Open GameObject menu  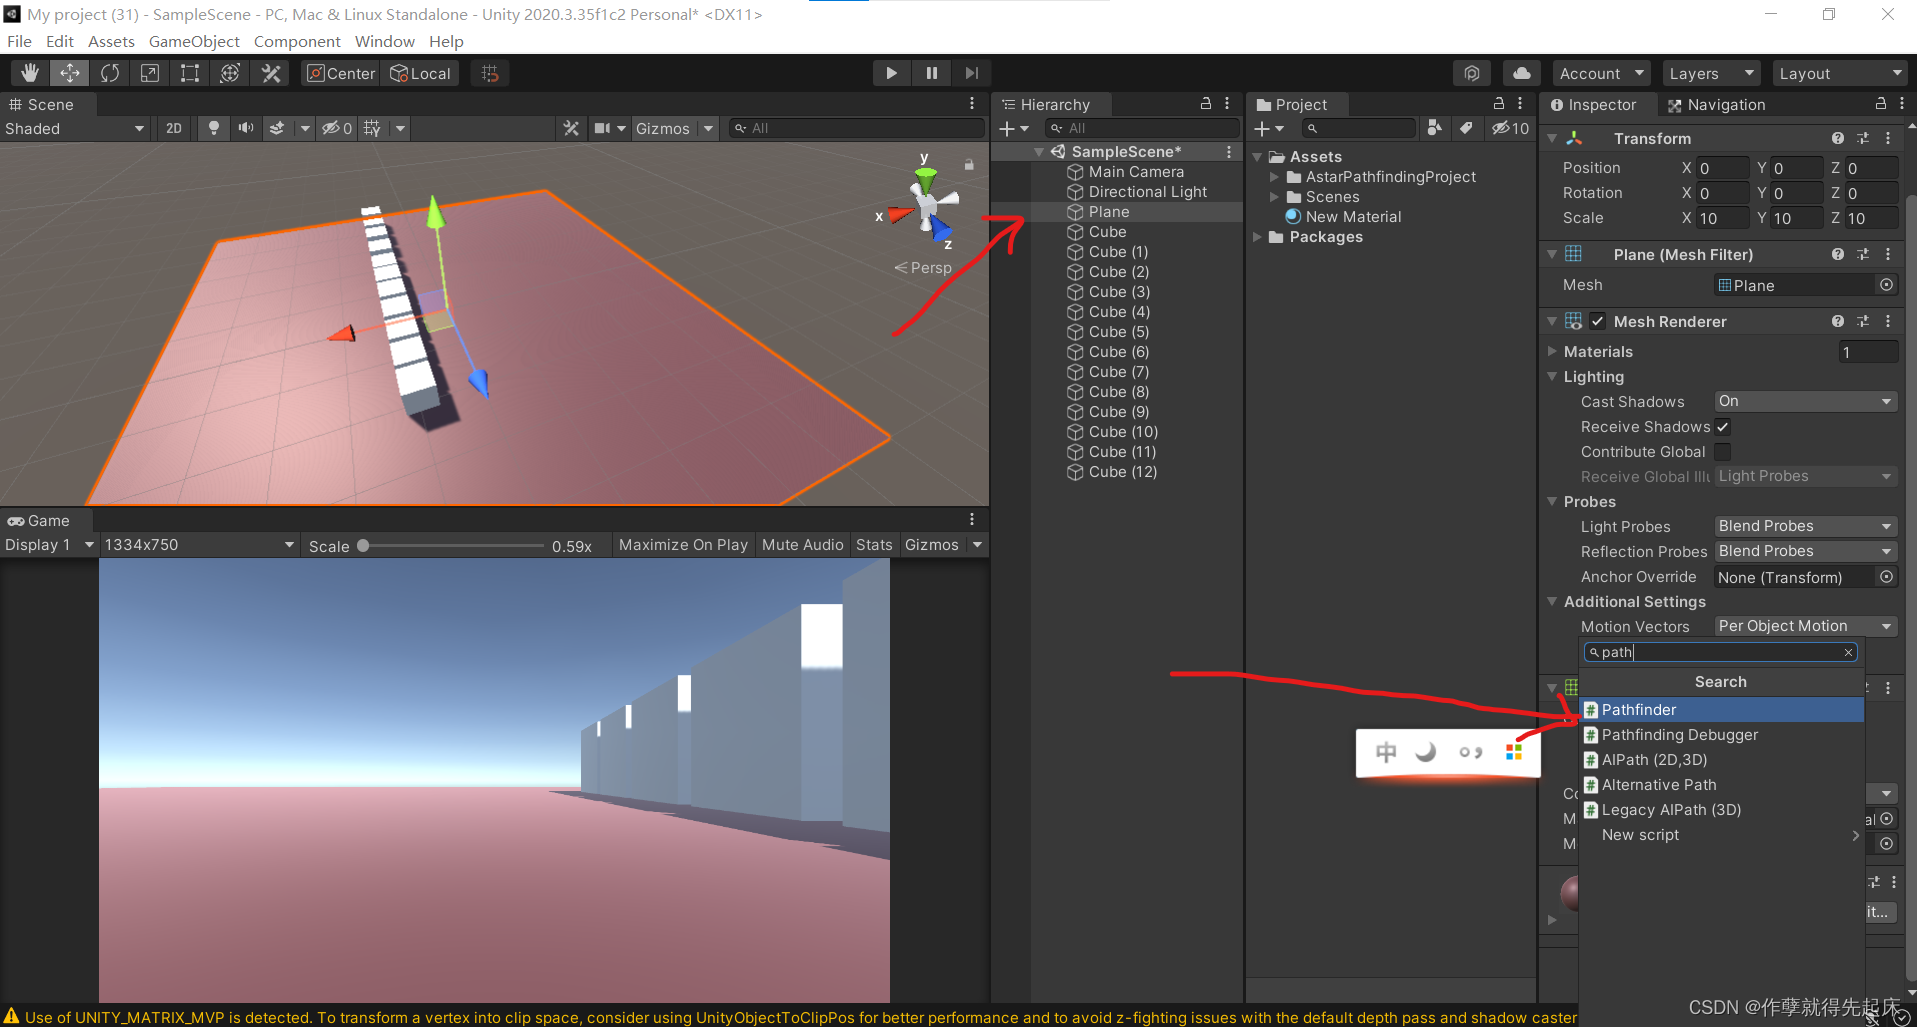pyautogui.click(x=194, y=42)
